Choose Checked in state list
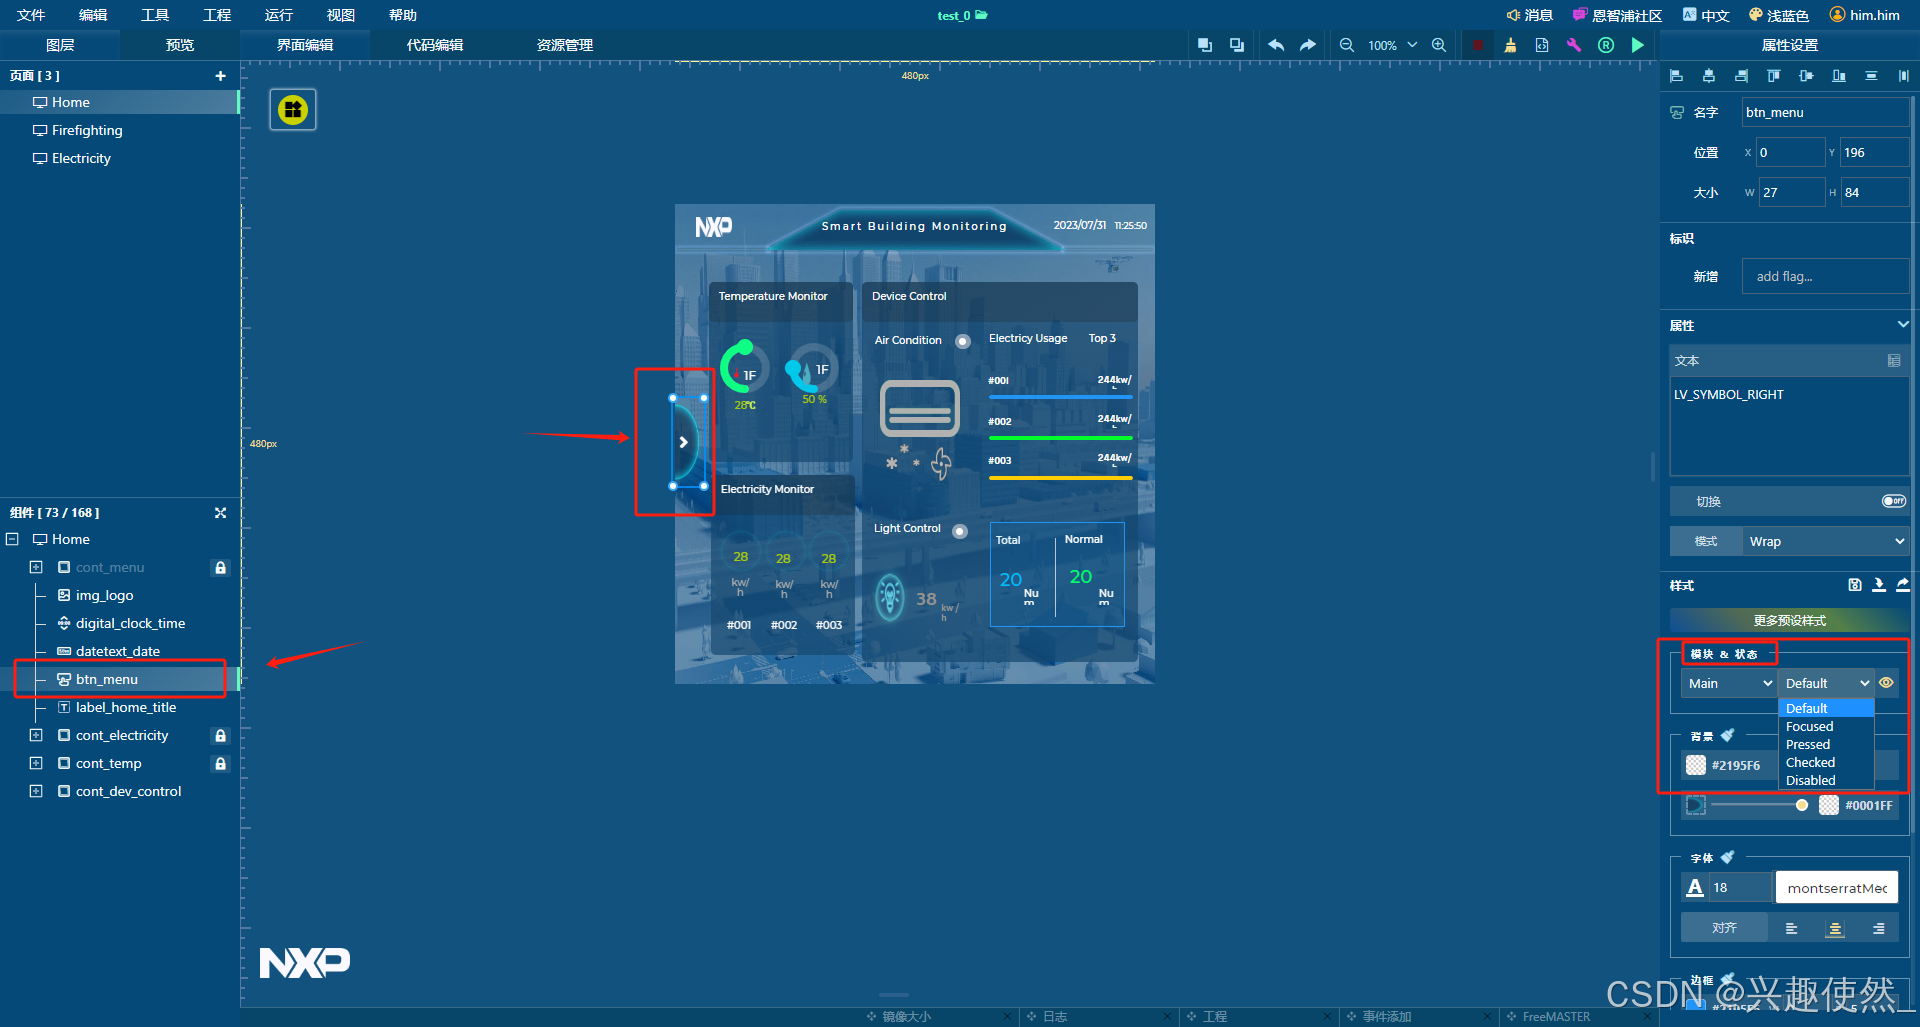1920x1027 pixels. [x=1826, y=762]
